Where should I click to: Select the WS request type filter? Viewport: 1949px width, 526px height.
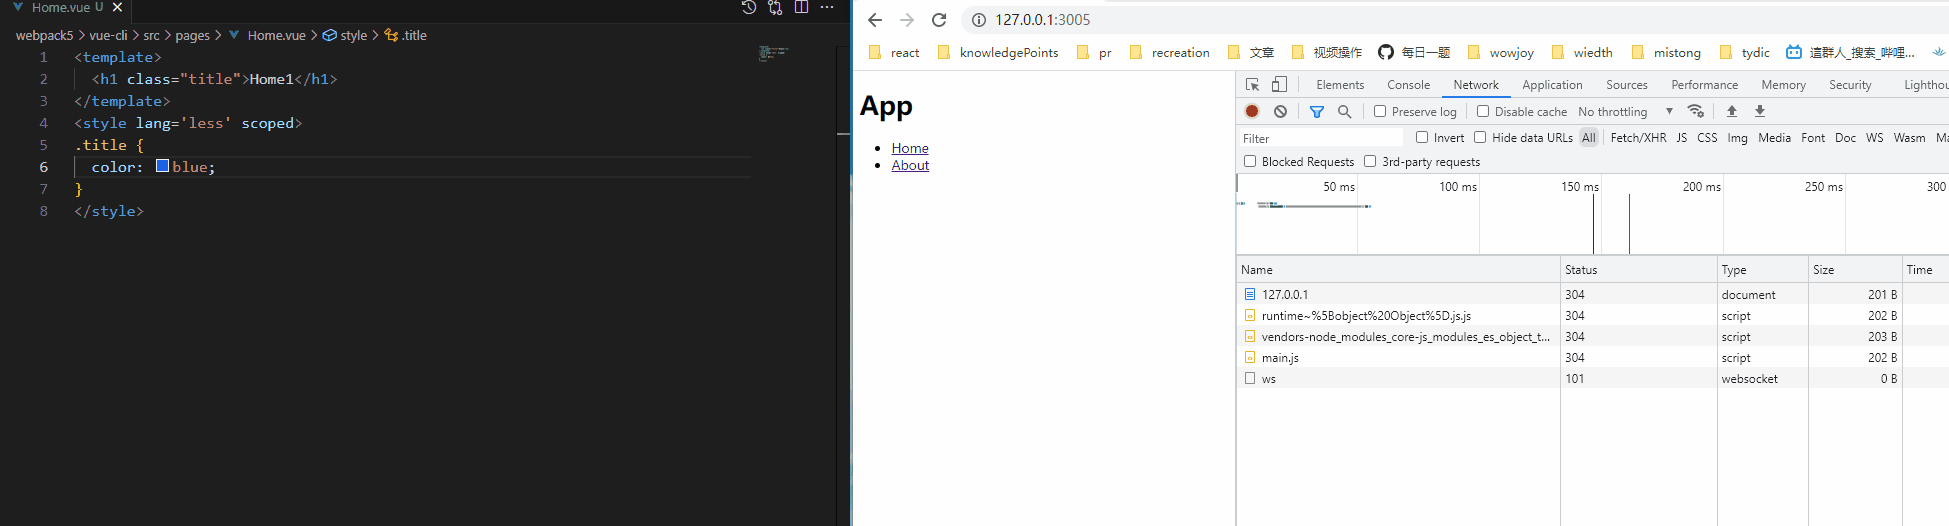click(x=1874, y=138)
